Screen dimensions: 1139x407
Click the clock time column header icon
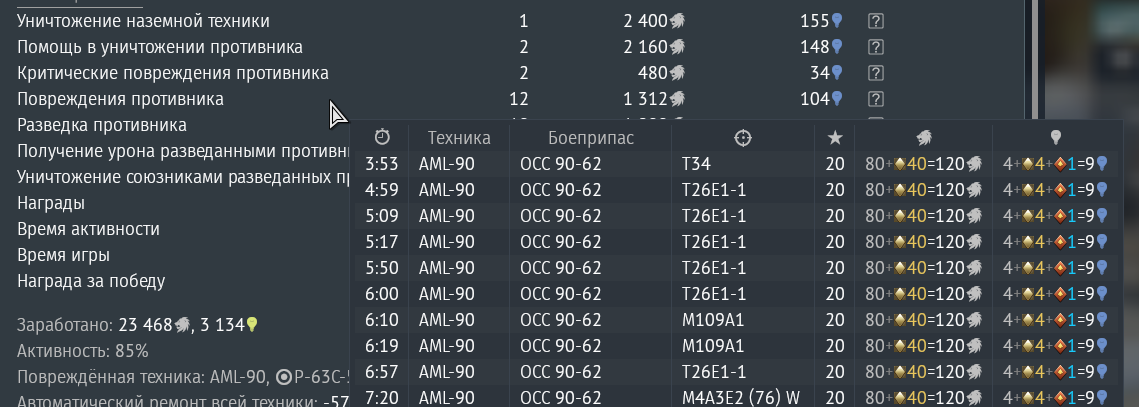pyautogui.click(x=382, y=137)
